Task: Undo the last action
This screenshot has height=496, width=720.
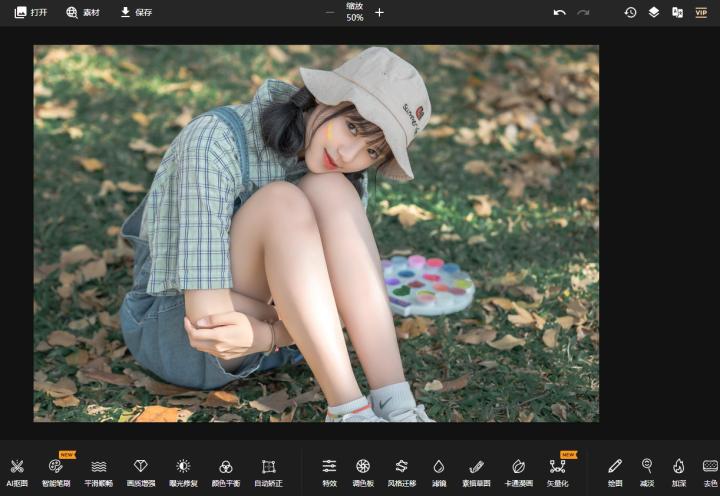Action: point(559,13)
